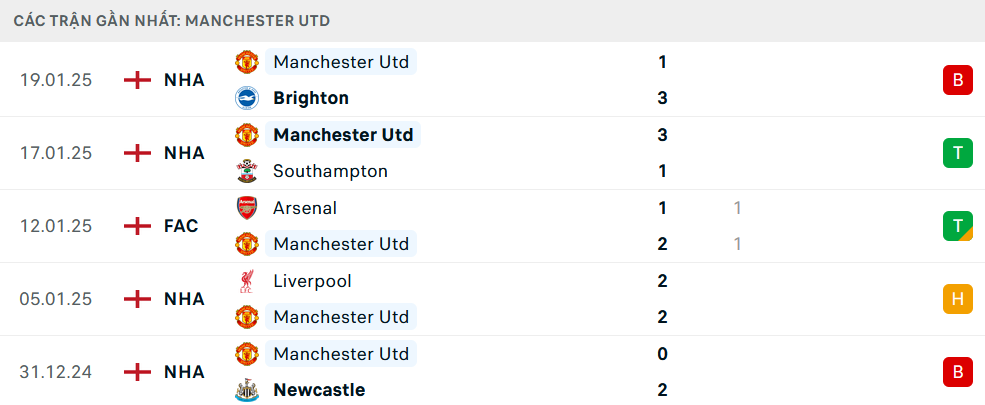The image size is (985, 405).
Task: Click the Arsenal club crest icon
Action: 246,208
